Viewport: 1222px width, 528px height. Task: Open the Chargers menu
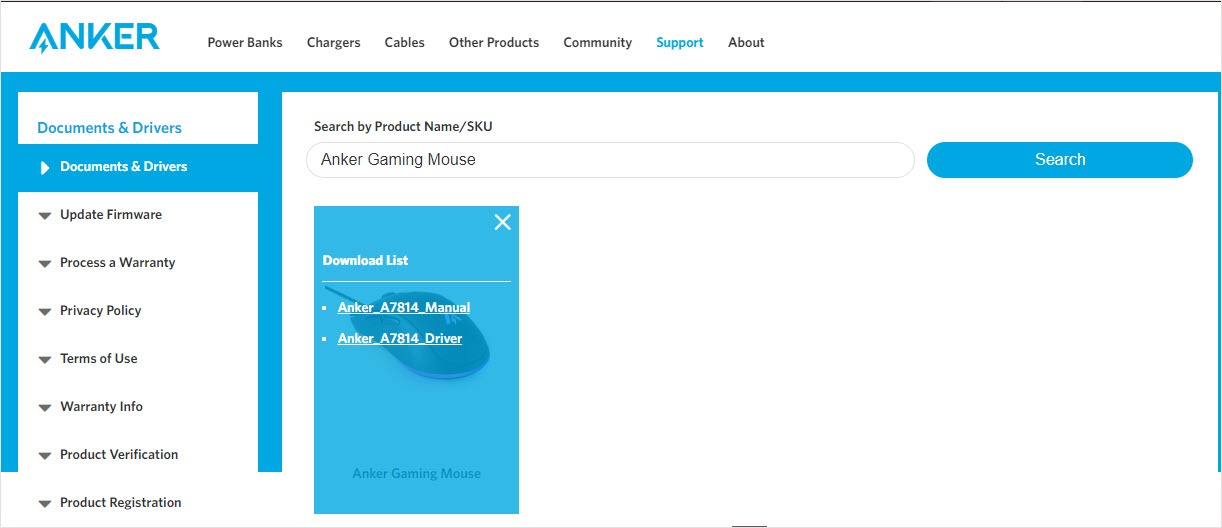point(333,43)
